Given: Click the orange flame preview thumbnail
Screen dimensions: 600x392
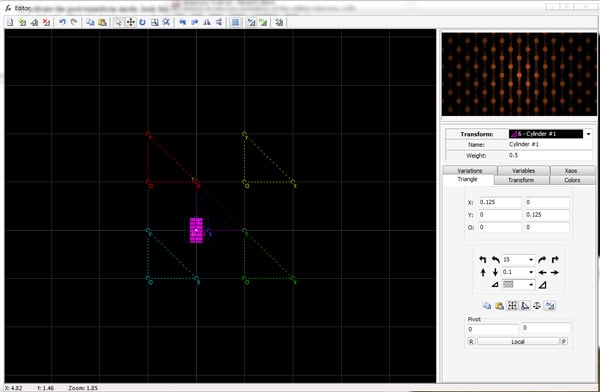Looking at the screenshot, I should pyautogui.click(x=519, y=74).
